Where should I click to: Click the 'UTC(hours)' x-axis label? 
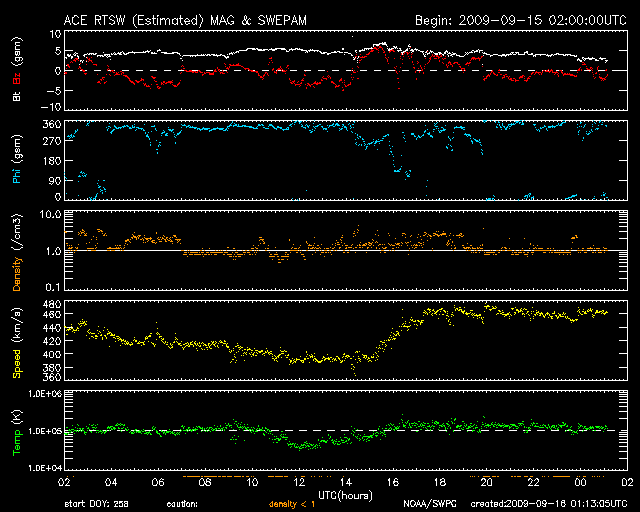(x=345, y=496)
